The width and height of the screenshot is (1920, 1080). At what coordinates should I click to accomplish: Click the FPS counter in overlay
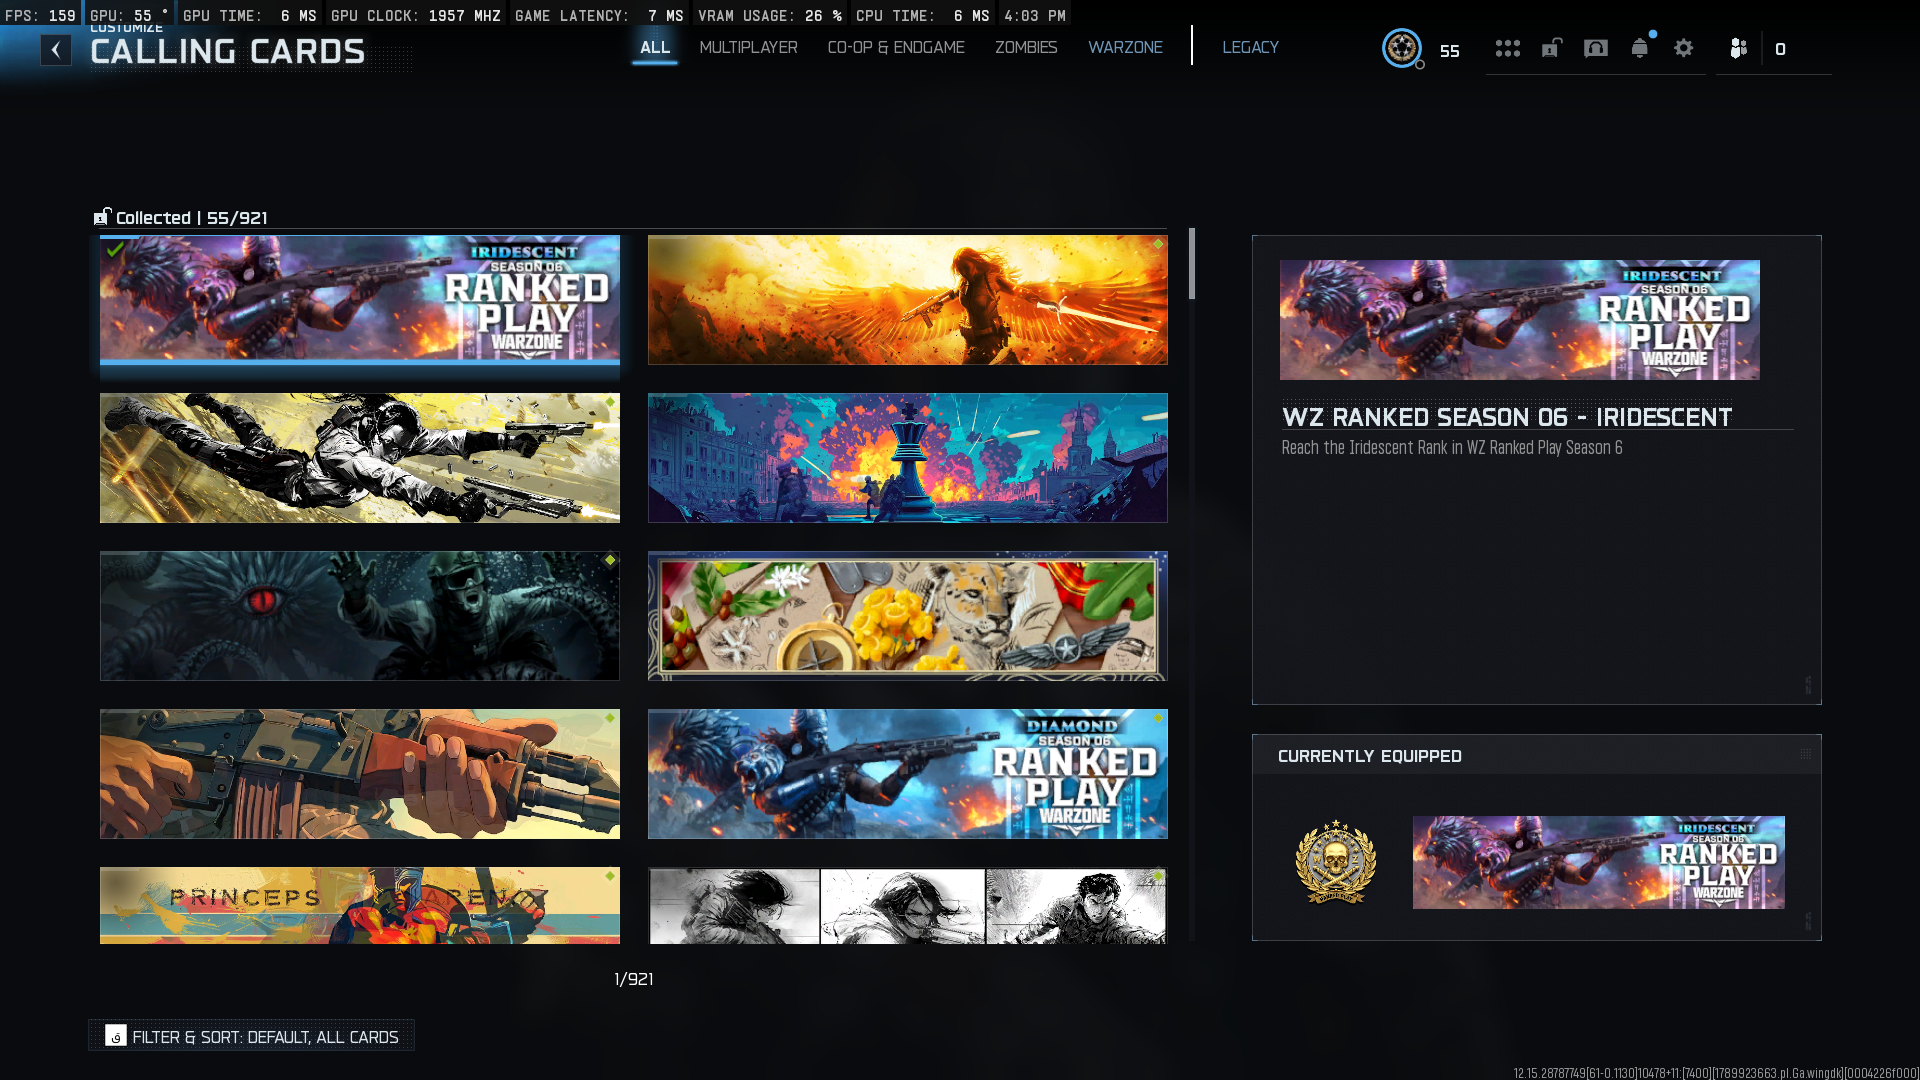40,15
